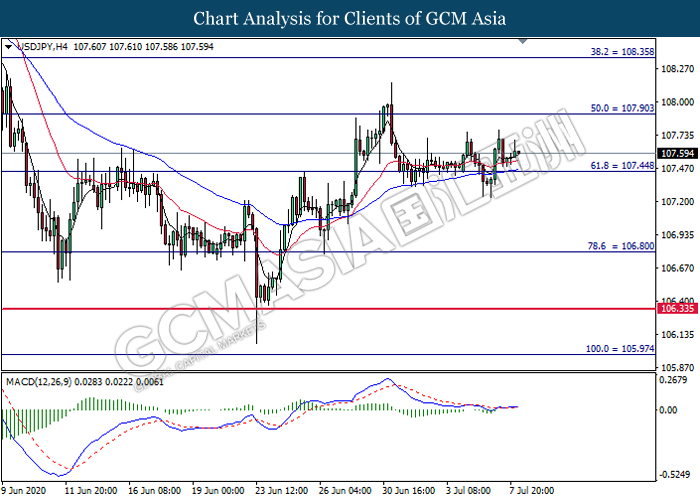The height and width of the screenshot is (500, 700).
Task: Click the 30 Jun 16:00 time label
Action: pos(409,491)
